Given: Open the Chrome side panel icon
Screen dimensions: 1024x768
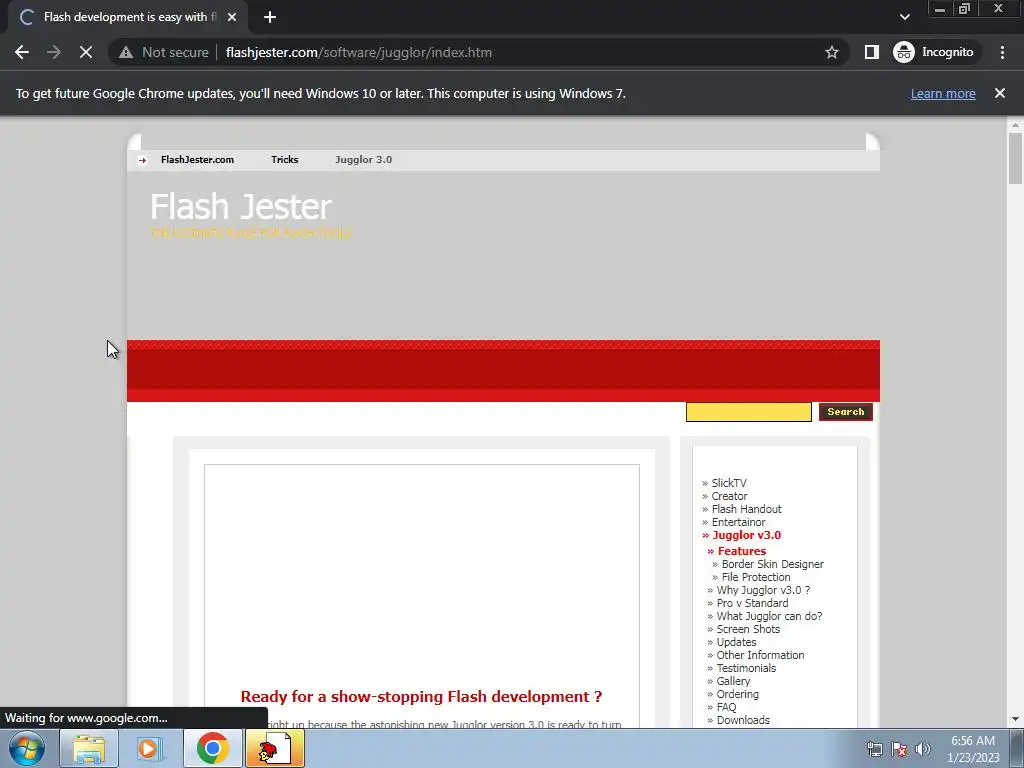Looking at the screenshot, I should click(x=872, y=52).
